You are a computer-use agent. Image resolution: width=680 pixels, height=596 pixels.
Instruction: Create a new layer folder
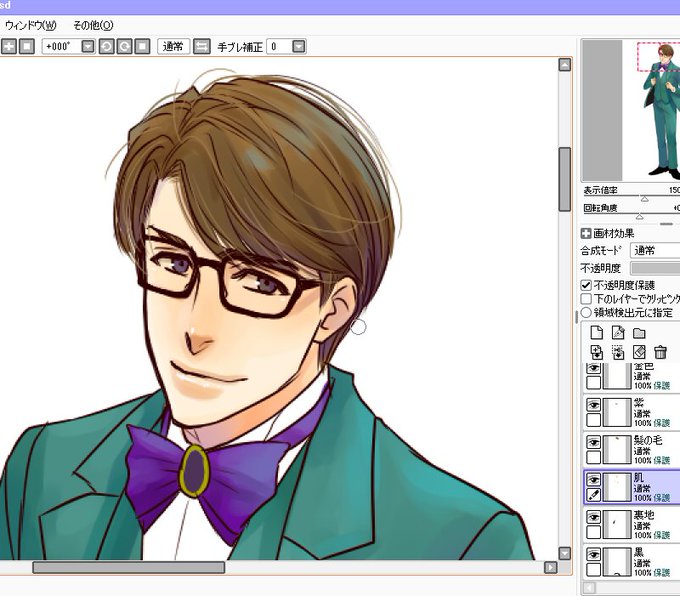tap(639, 333)
